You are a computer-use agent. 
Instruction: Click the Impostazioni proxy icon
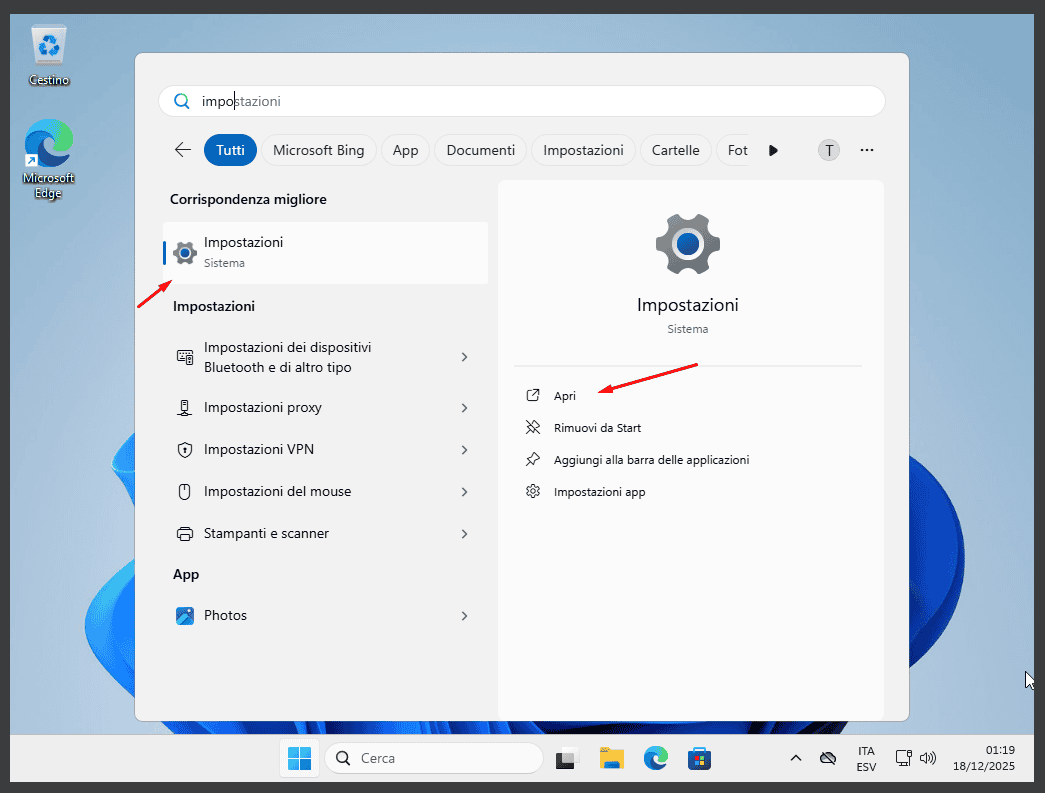[x=185, y=407]
